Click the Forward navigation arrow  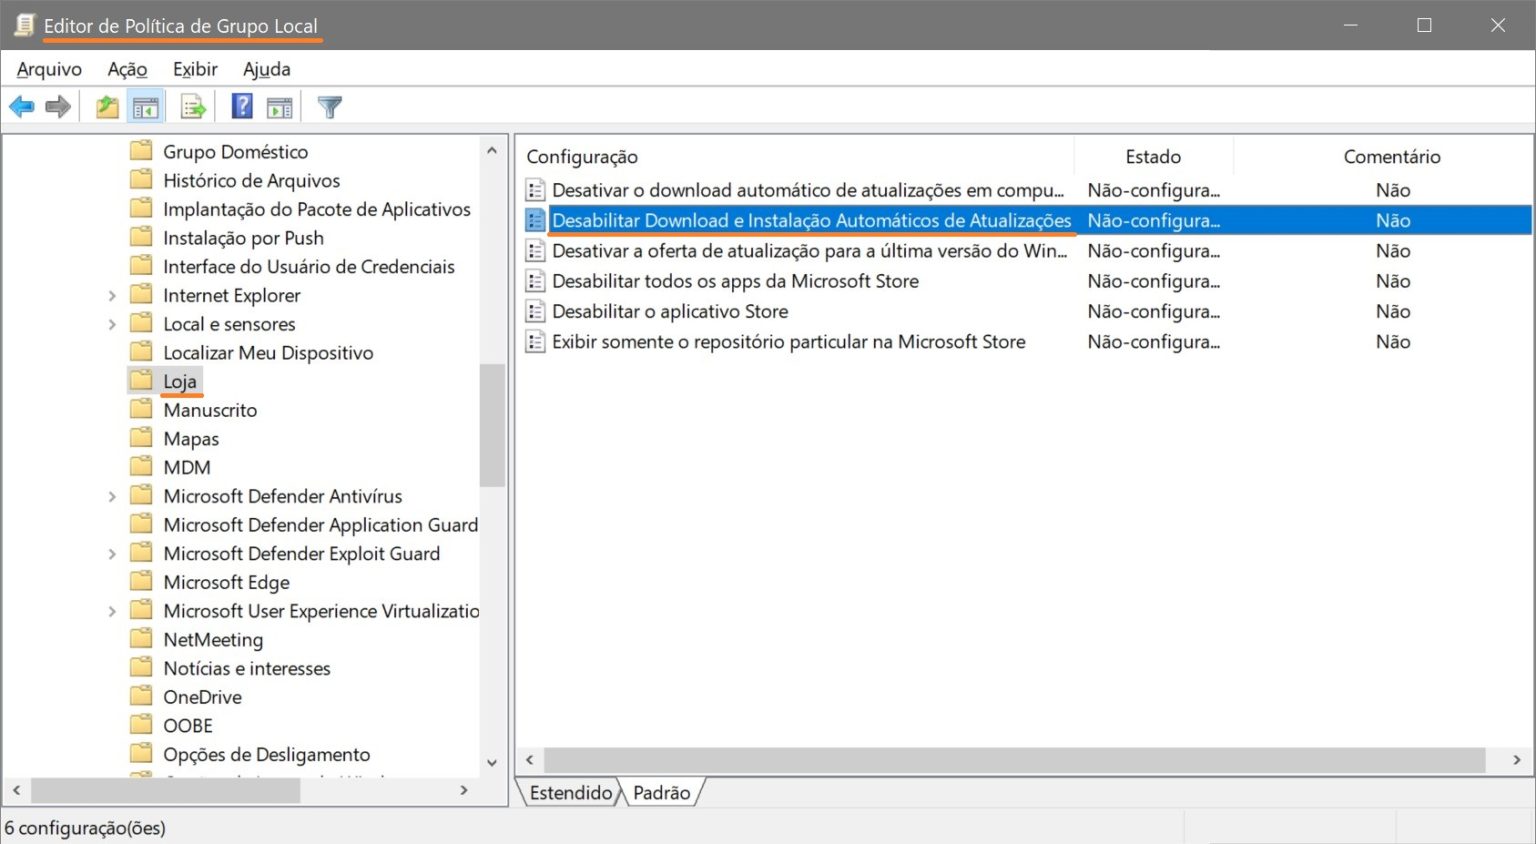point(57,105)
